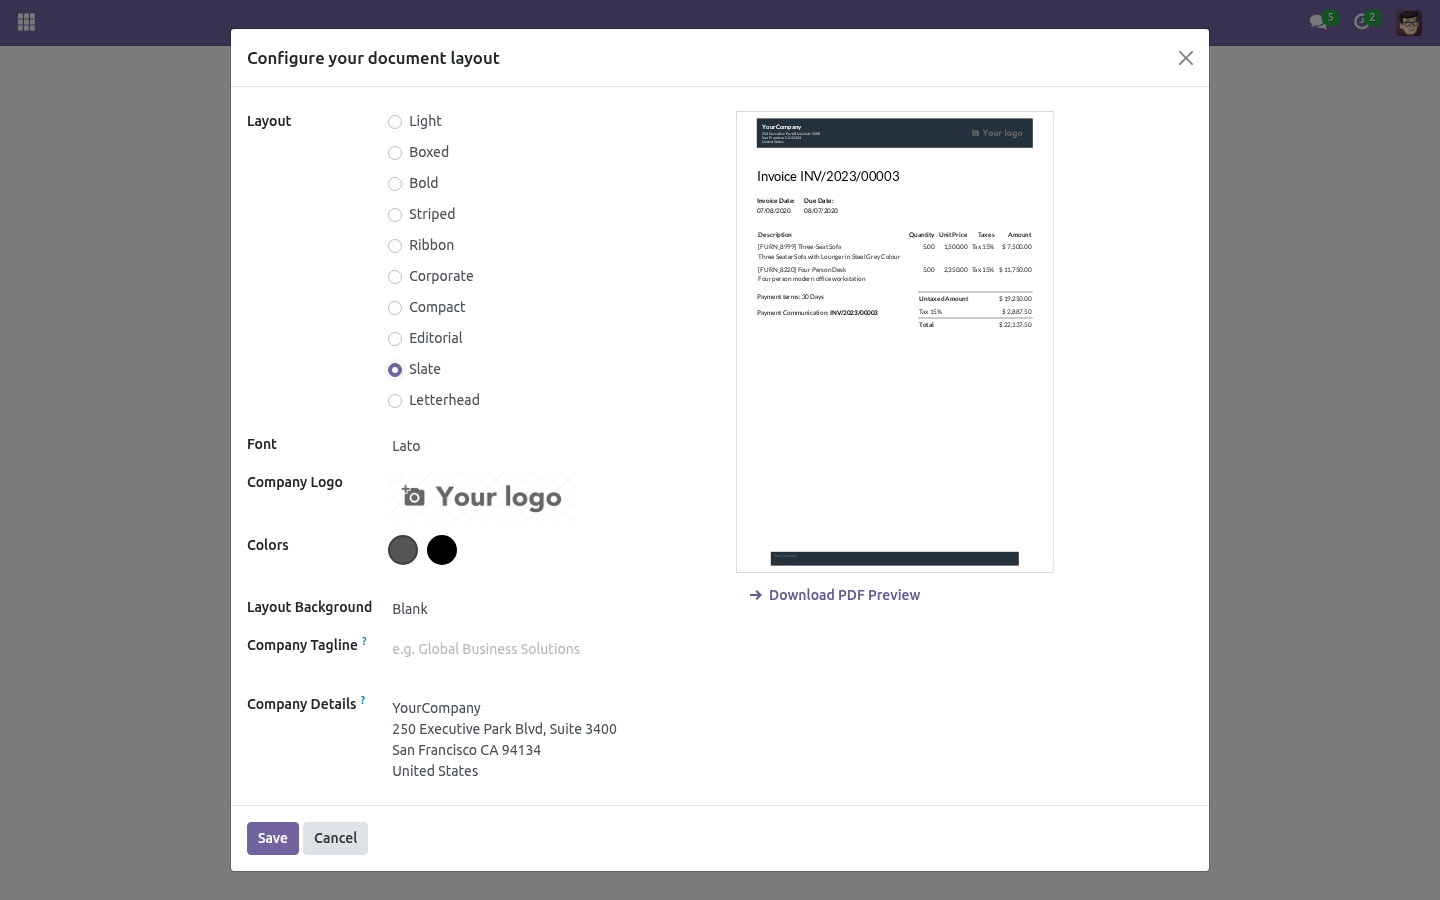Select the Letterhead layout option
Image resolution: width=1440 pixels, height=900 pixels.
(395, 401)
